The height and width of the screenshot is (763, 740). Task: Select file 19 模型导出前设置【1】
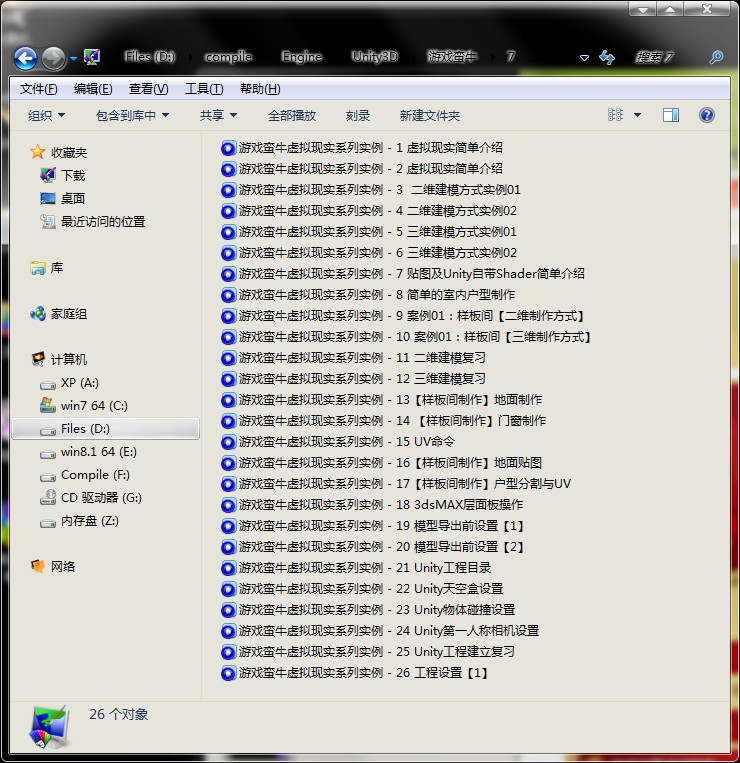(373, 526)
